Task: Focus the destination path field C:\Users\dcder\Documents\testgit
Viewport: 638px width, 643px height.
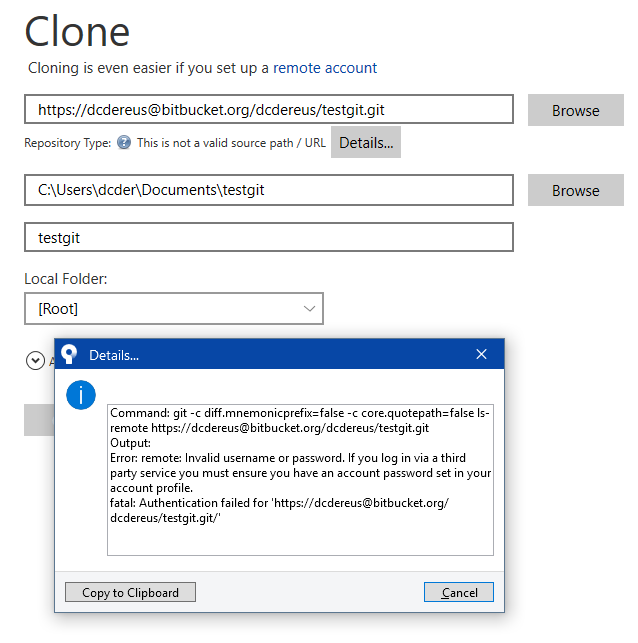Action: [269, 190]
